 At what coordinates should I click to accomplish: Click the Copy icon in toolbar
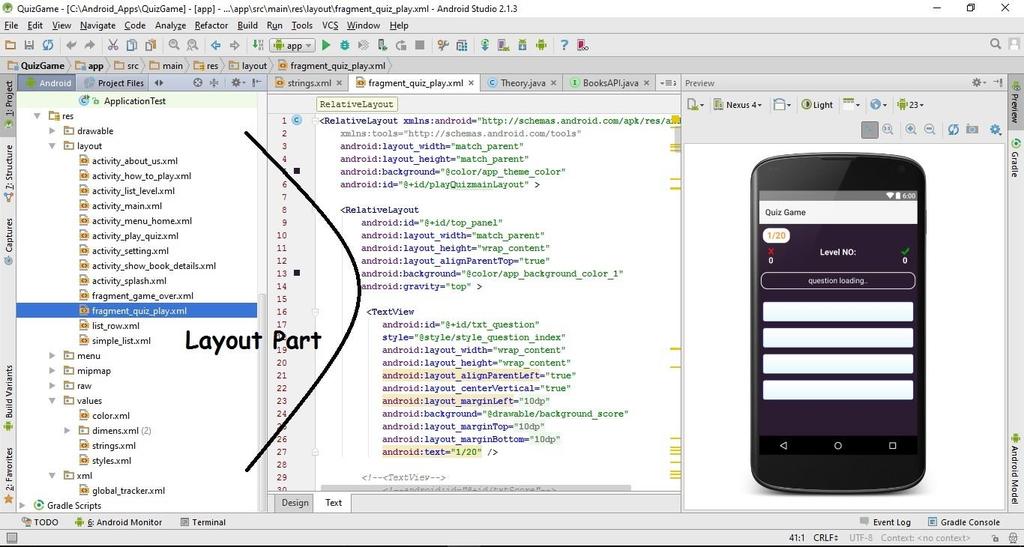tap(132, 45)
